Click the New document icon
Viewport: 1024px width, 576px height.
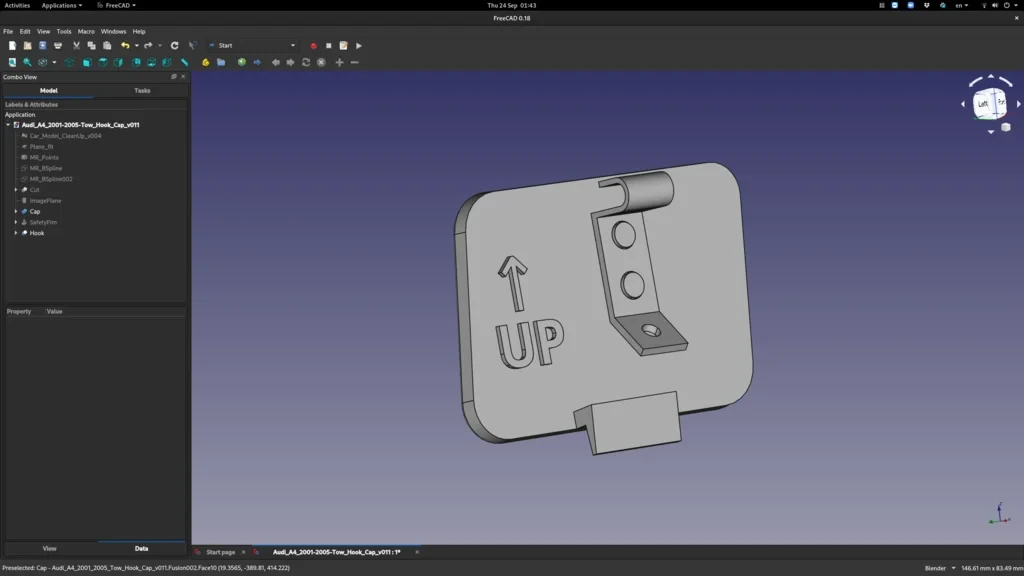tap(12, 46)
